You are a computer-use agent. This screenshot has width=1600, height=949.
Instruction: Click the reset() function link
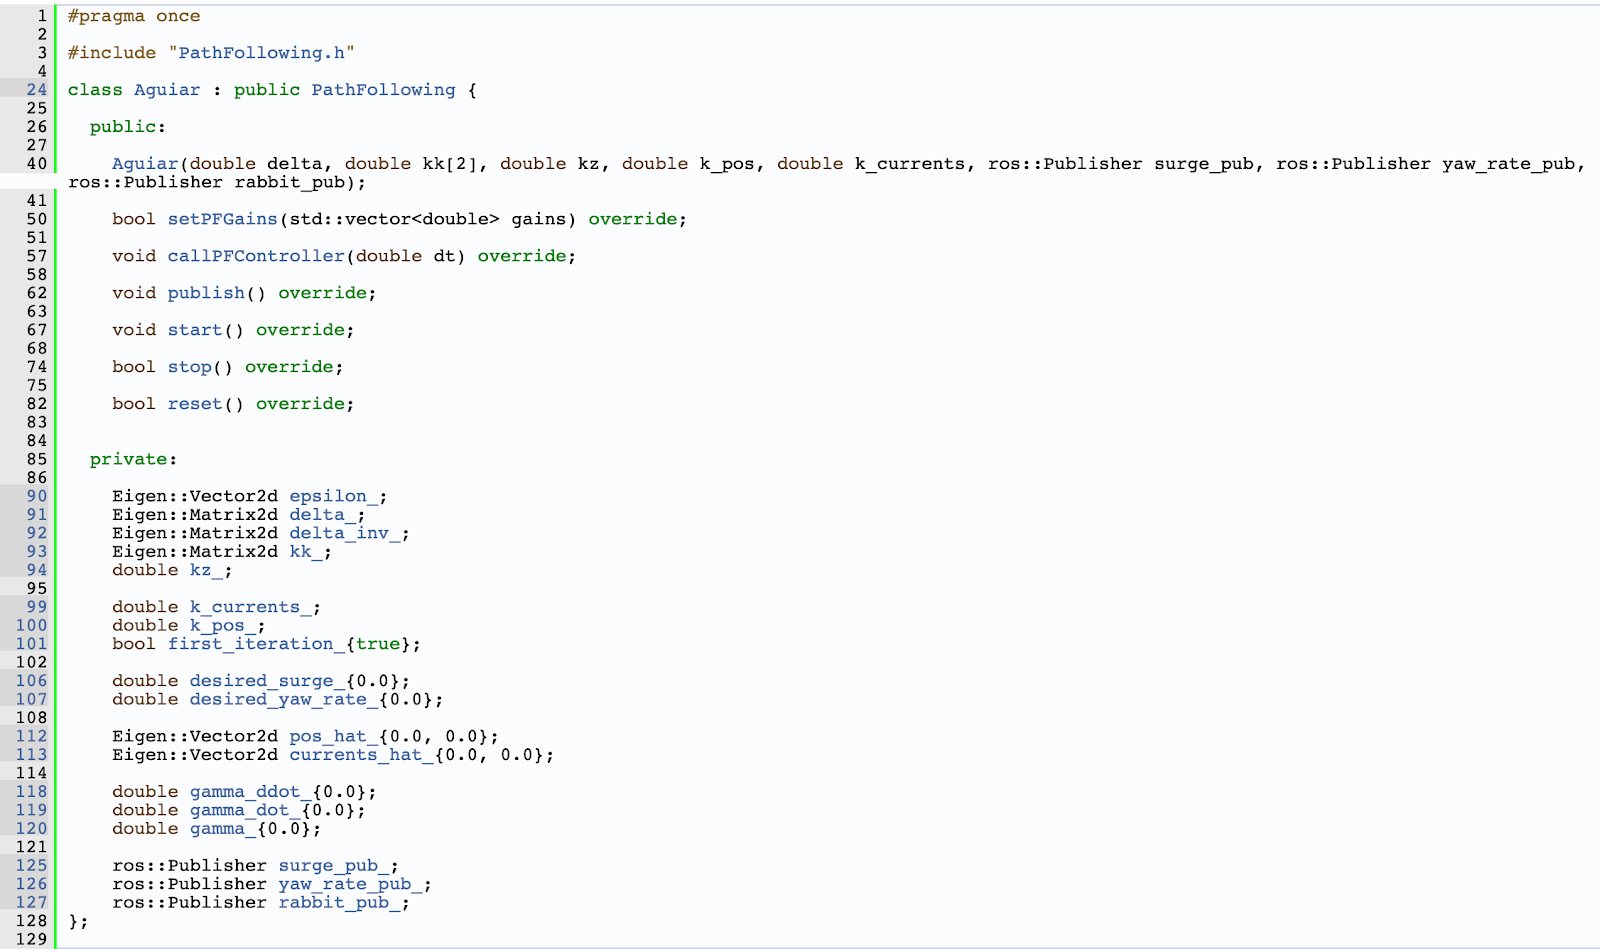pos(195,404)
